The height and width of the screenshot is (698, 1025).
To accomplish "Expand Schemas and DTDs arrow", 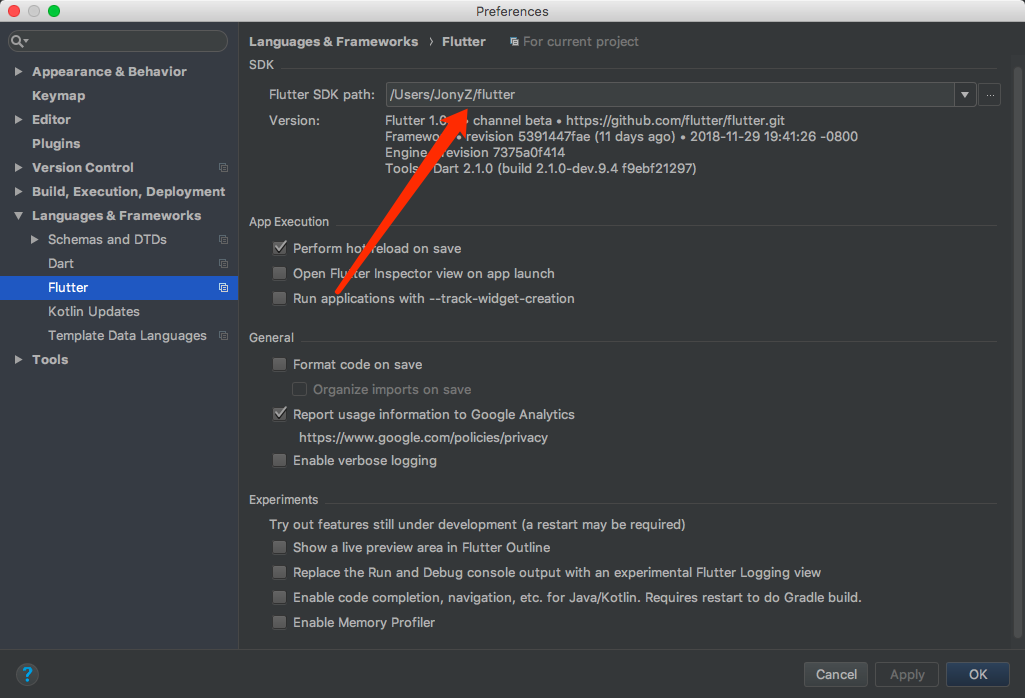I will pyautogui.click(x=35, y=239).
